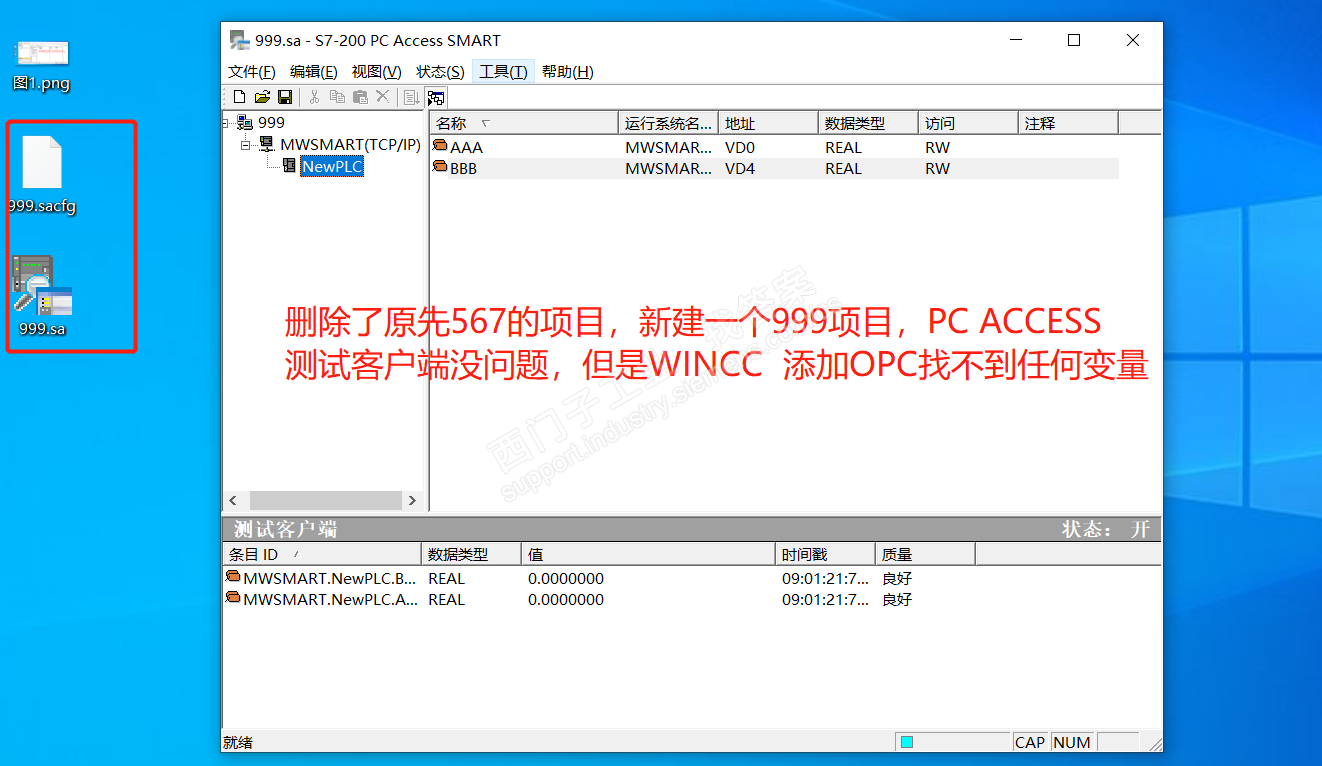This screenshot has width=1322, height=766.
Task: Click the application icon in the title bar
Action: pyautogui.click(x=238, y=41)
